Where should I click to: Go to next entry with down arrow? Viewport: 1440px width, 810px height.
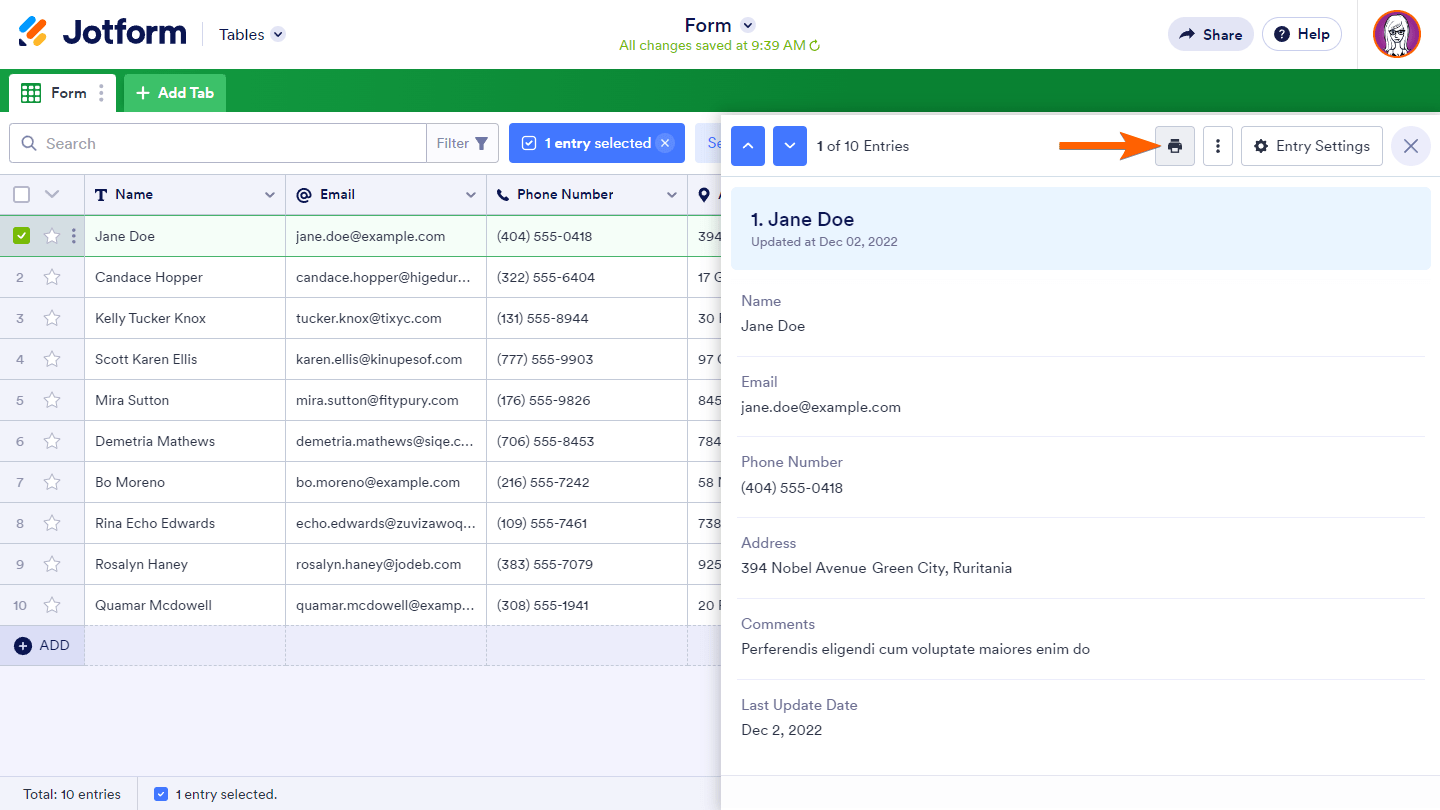click(x=790, y=146)
